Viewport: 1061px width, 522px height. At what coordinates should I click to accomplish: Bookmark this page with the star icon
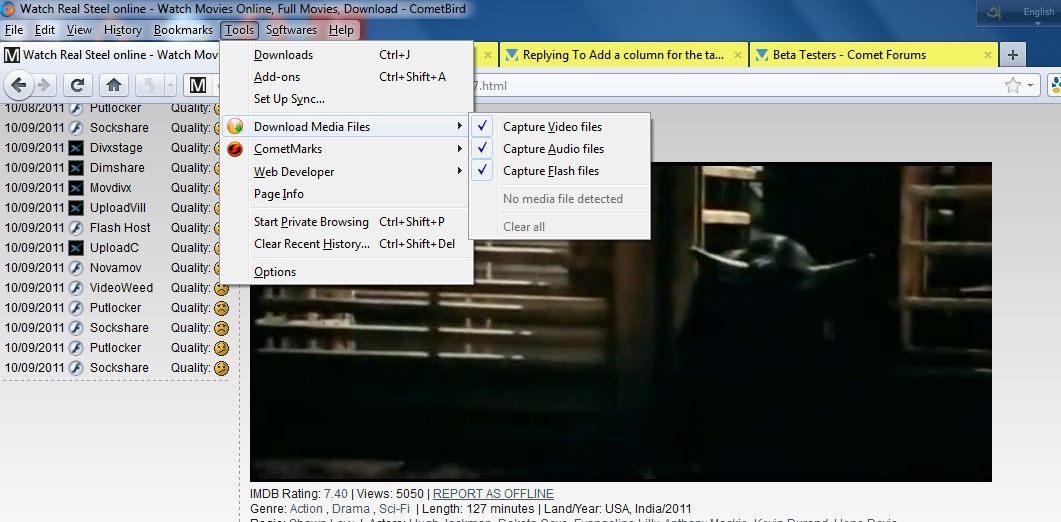pos(1012,85)
